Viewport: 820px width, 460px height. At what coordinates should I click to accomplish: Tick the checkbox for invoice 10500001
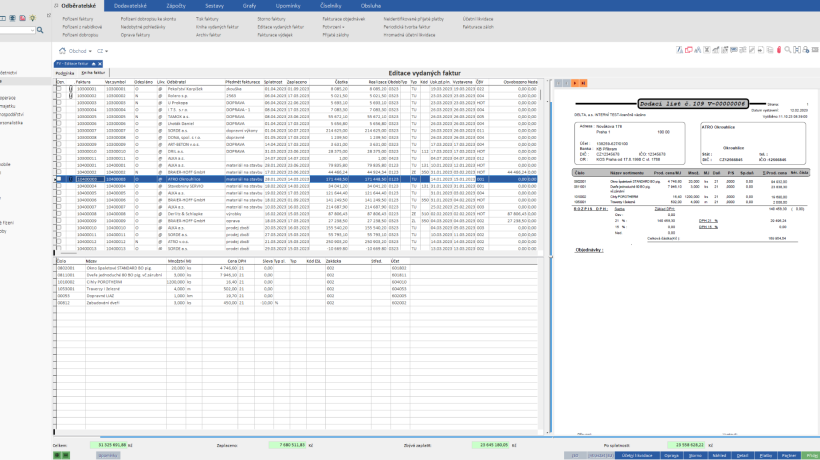click(58, 88)
